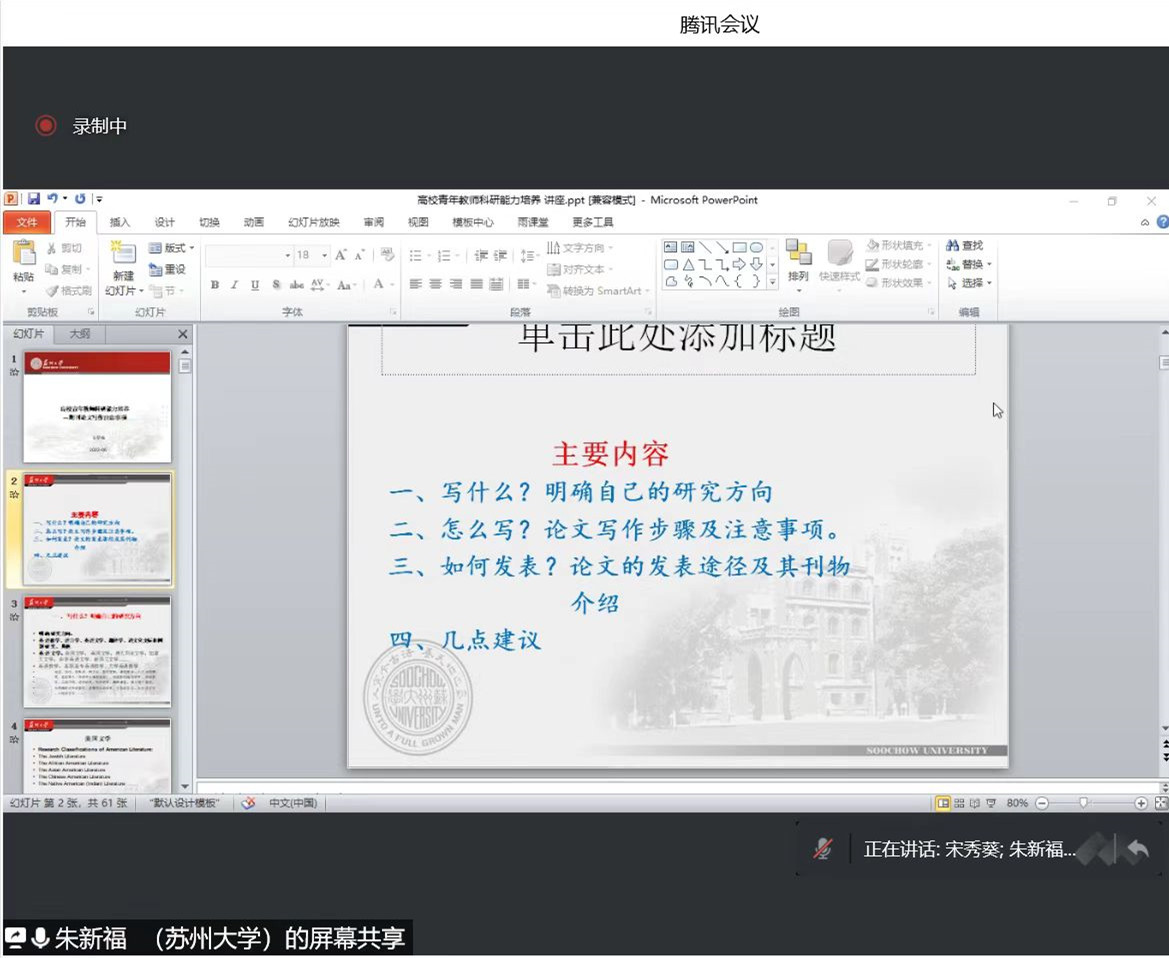Viewport: 1169px width, 958px height.
Task: Open the Insert (插入) ribbon tab
Action: [x=120, y=222]
